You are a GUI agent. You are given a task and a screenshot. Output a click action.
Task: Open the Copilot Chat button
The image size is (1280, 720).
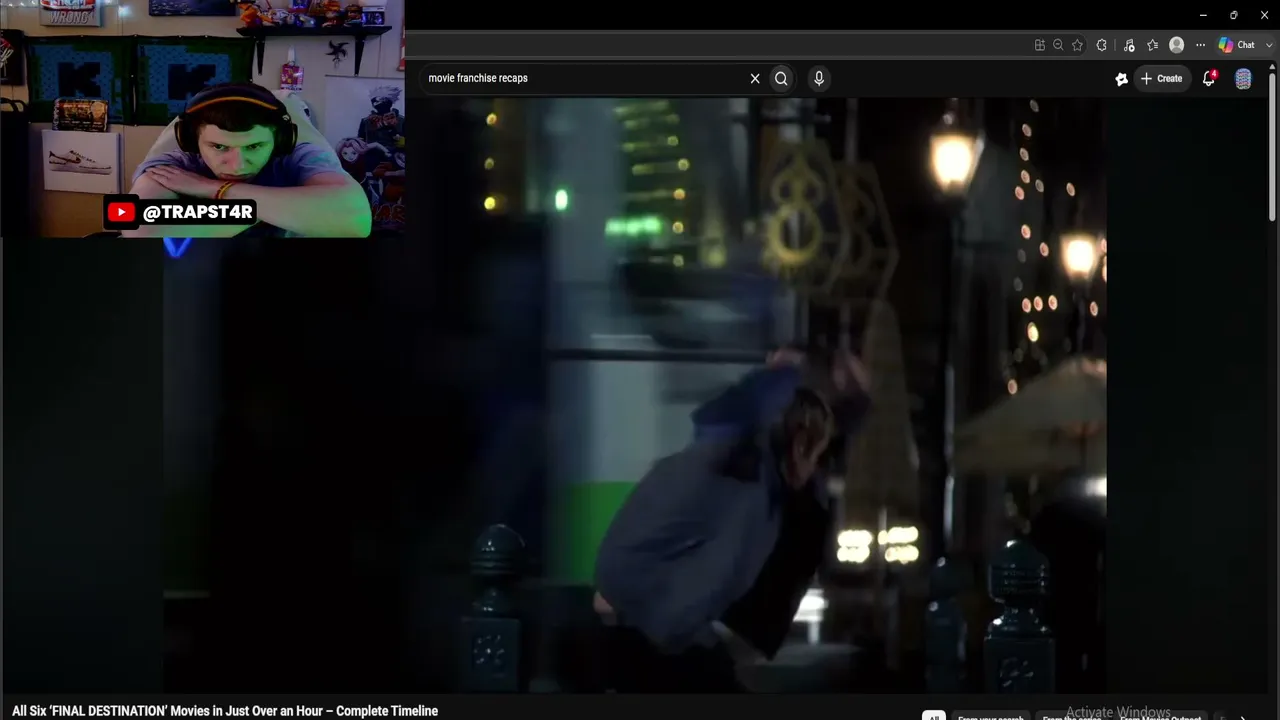1236,45
